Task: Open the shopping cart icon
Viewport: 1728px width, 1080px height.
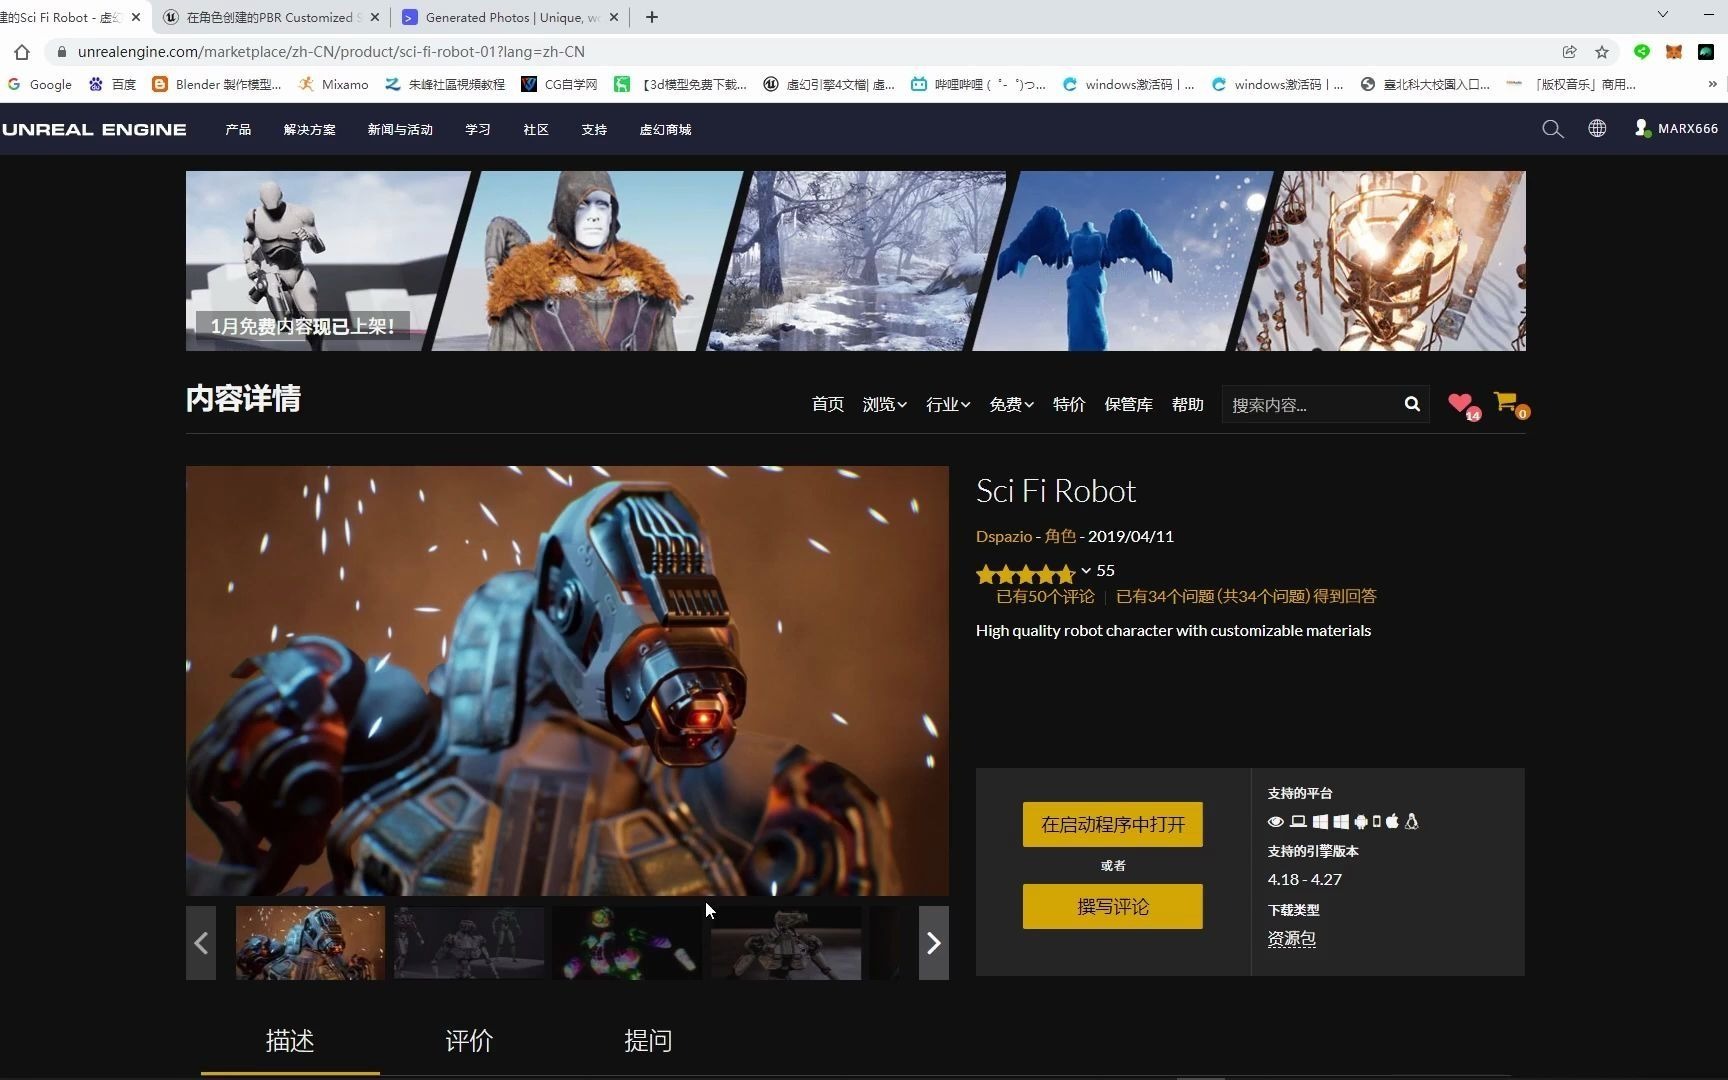Action: click(1508, 403)
